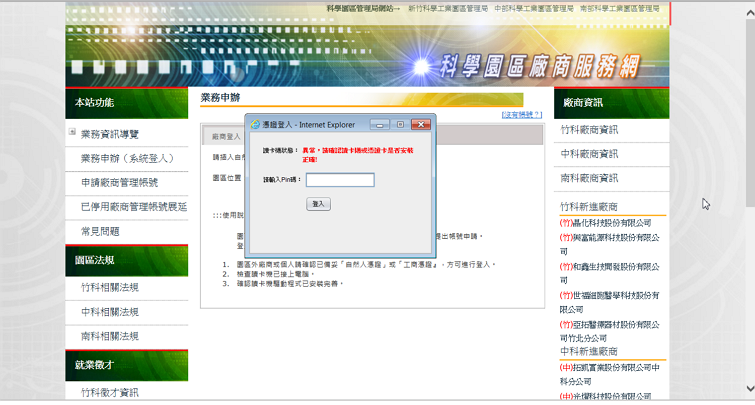Minimize the 憑證登入 dialog window
This screenshot has height=405, width=755.
pyautogui.click(x=379, y=125)
